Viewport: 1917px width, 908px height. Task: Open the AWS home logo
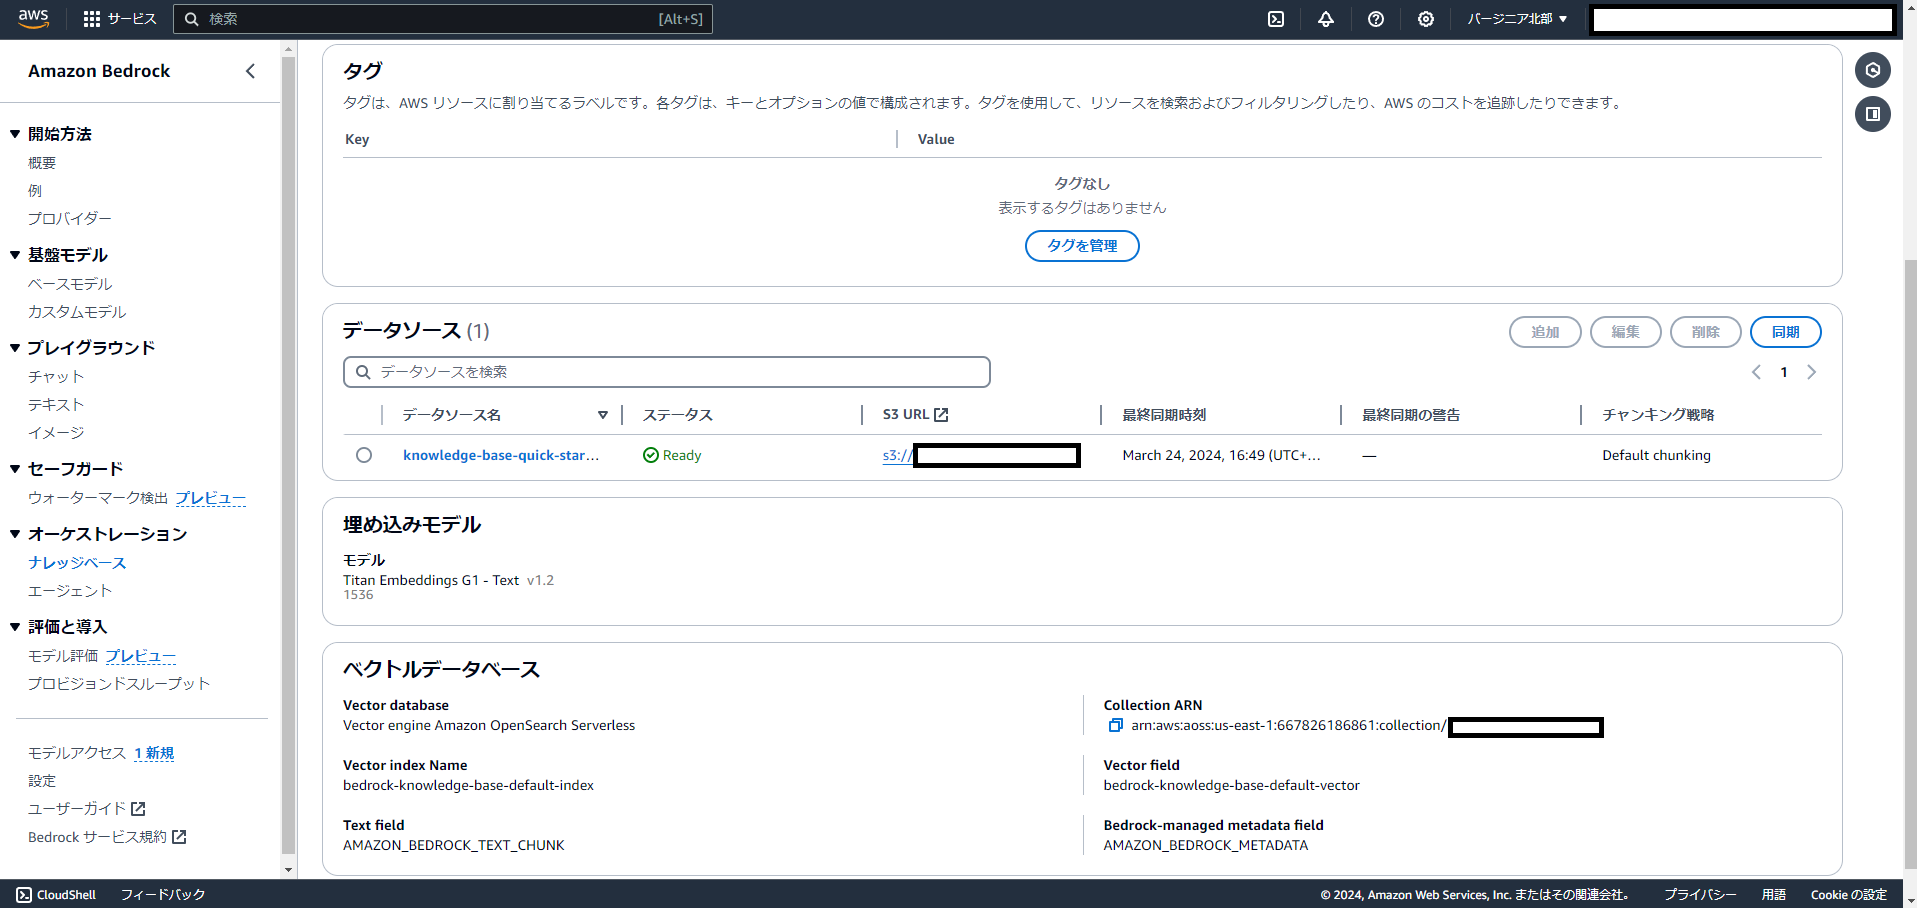(33, 19)
